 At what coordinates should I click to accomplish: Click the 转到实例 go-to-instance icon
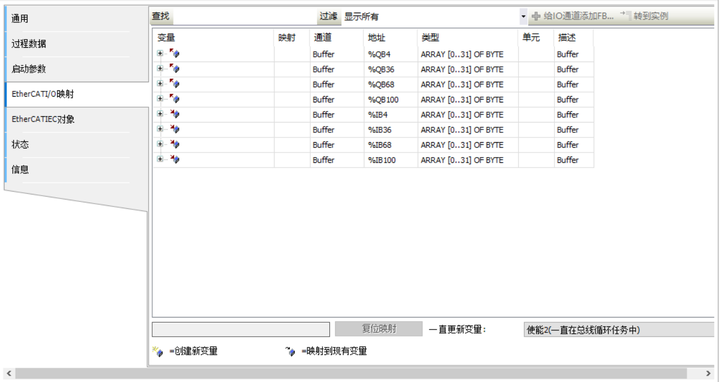pyautogui.click(x=625, y=16)
